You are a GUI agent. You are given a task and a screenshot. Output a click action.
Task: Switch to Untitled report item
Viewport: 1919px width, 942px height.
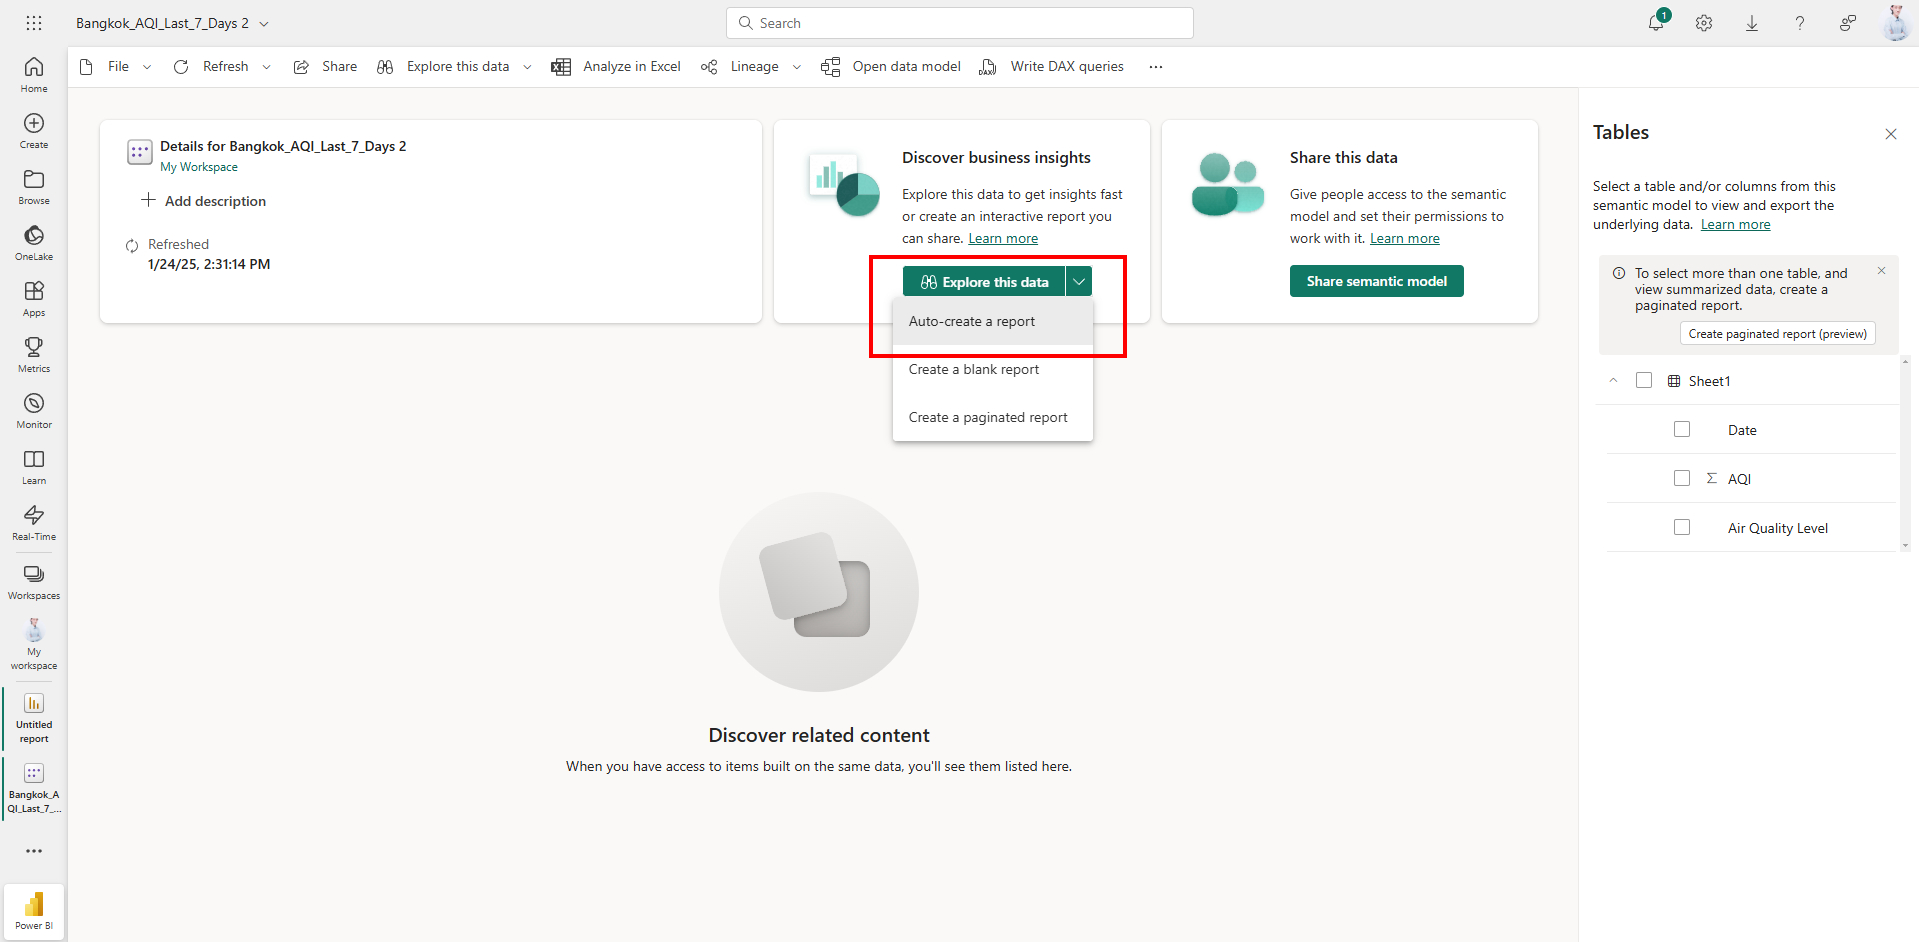click(x=34, y=717)
